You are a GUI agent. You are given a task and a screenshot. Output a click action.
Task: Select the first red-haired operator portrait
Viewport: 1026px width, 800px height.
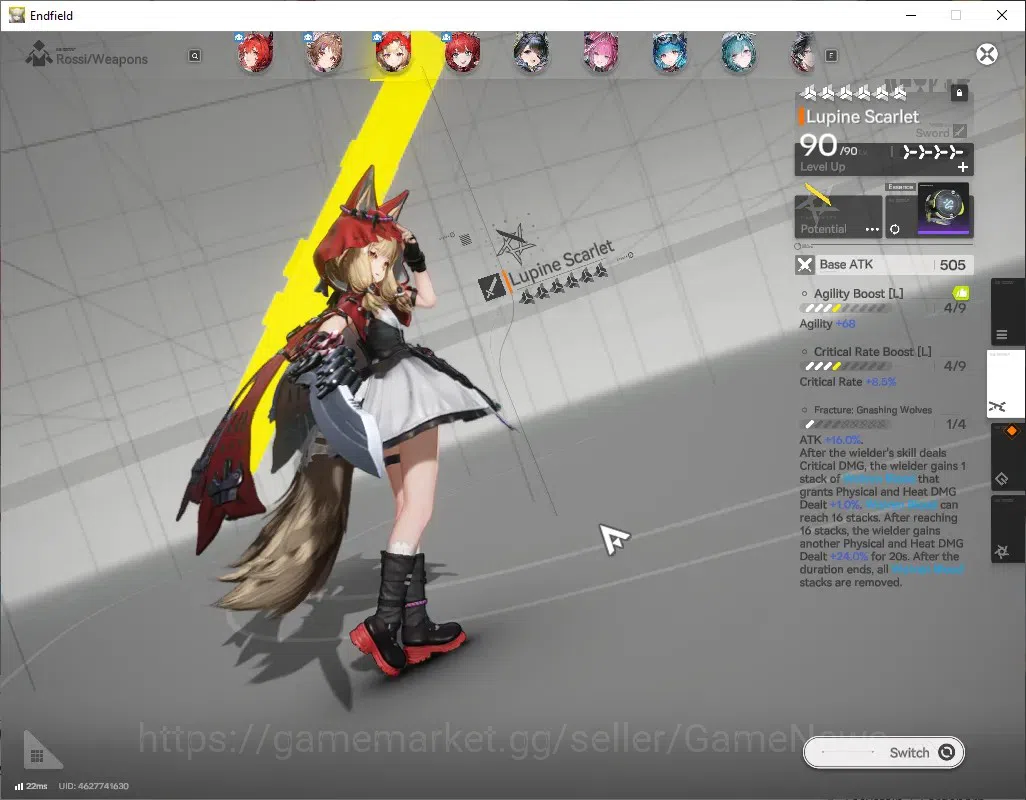[x=255, y=52]
